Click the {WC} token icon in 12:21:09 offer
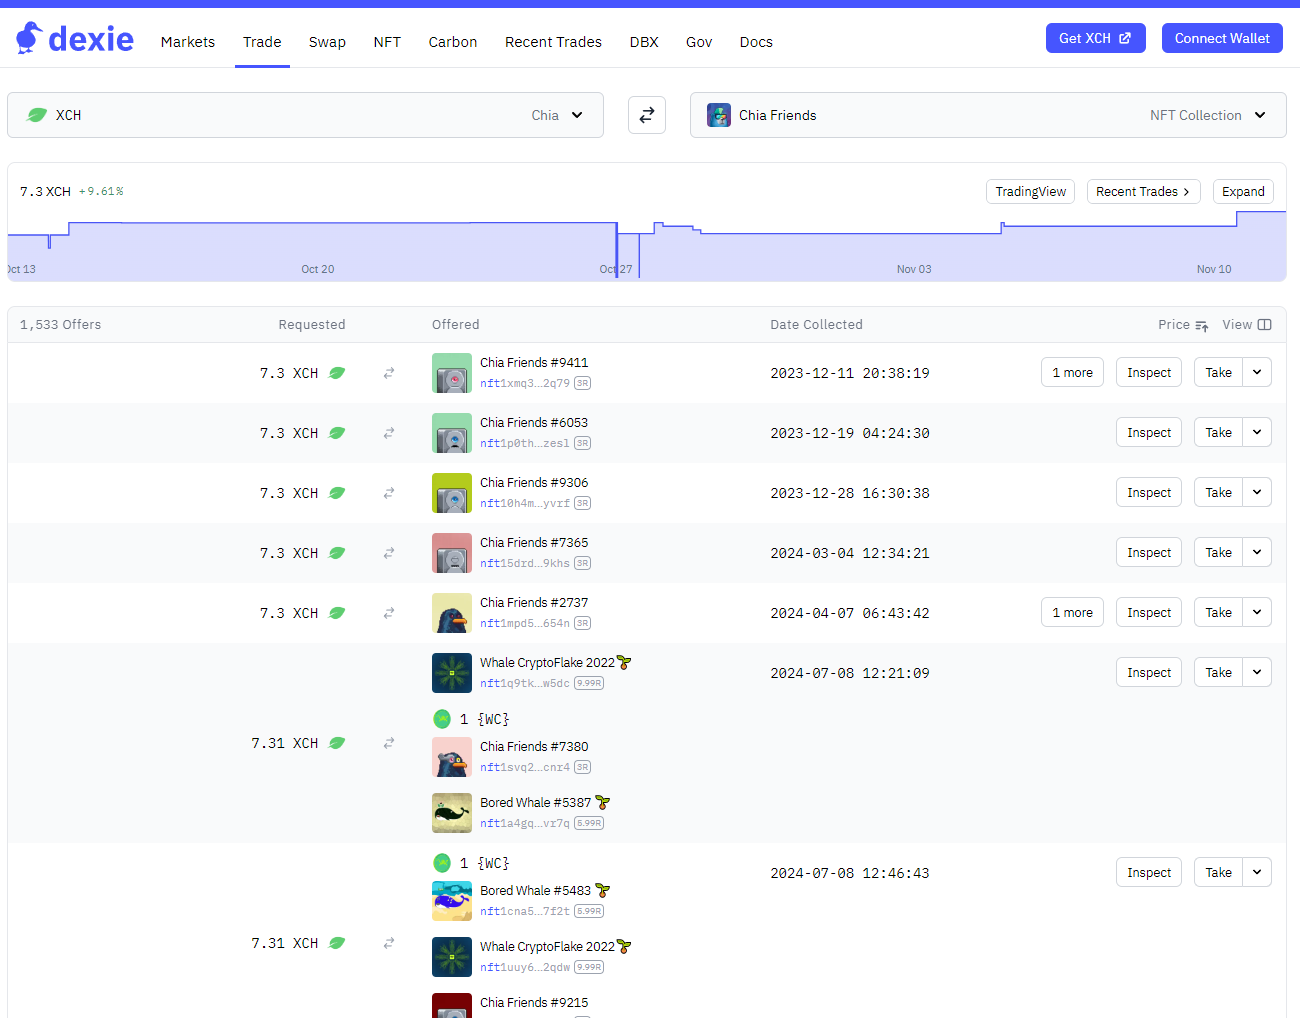Screen dimensions: 1300x1018 pos(442,719)
